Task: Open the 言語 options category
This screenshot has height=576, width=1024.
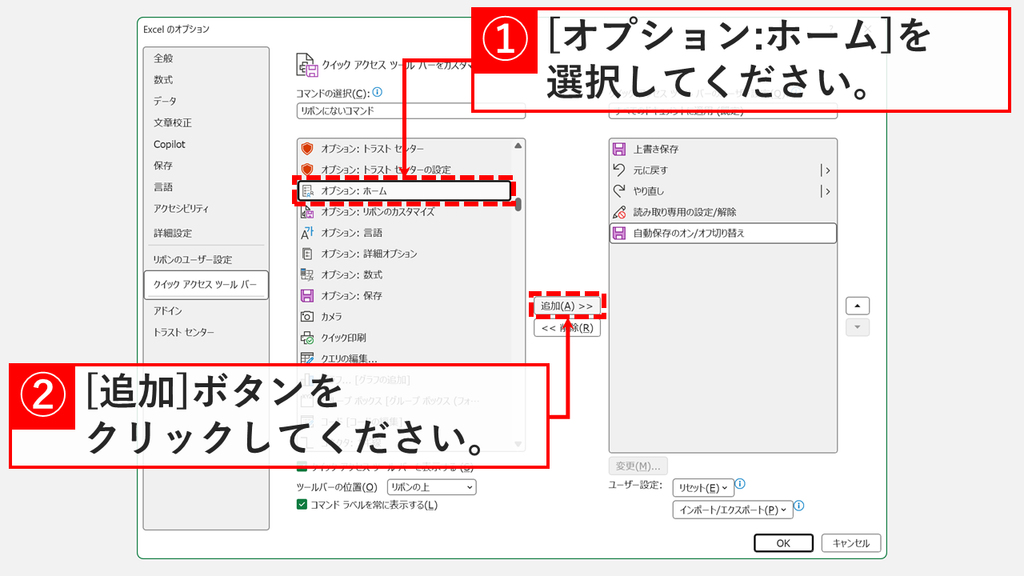Action: 206,187
